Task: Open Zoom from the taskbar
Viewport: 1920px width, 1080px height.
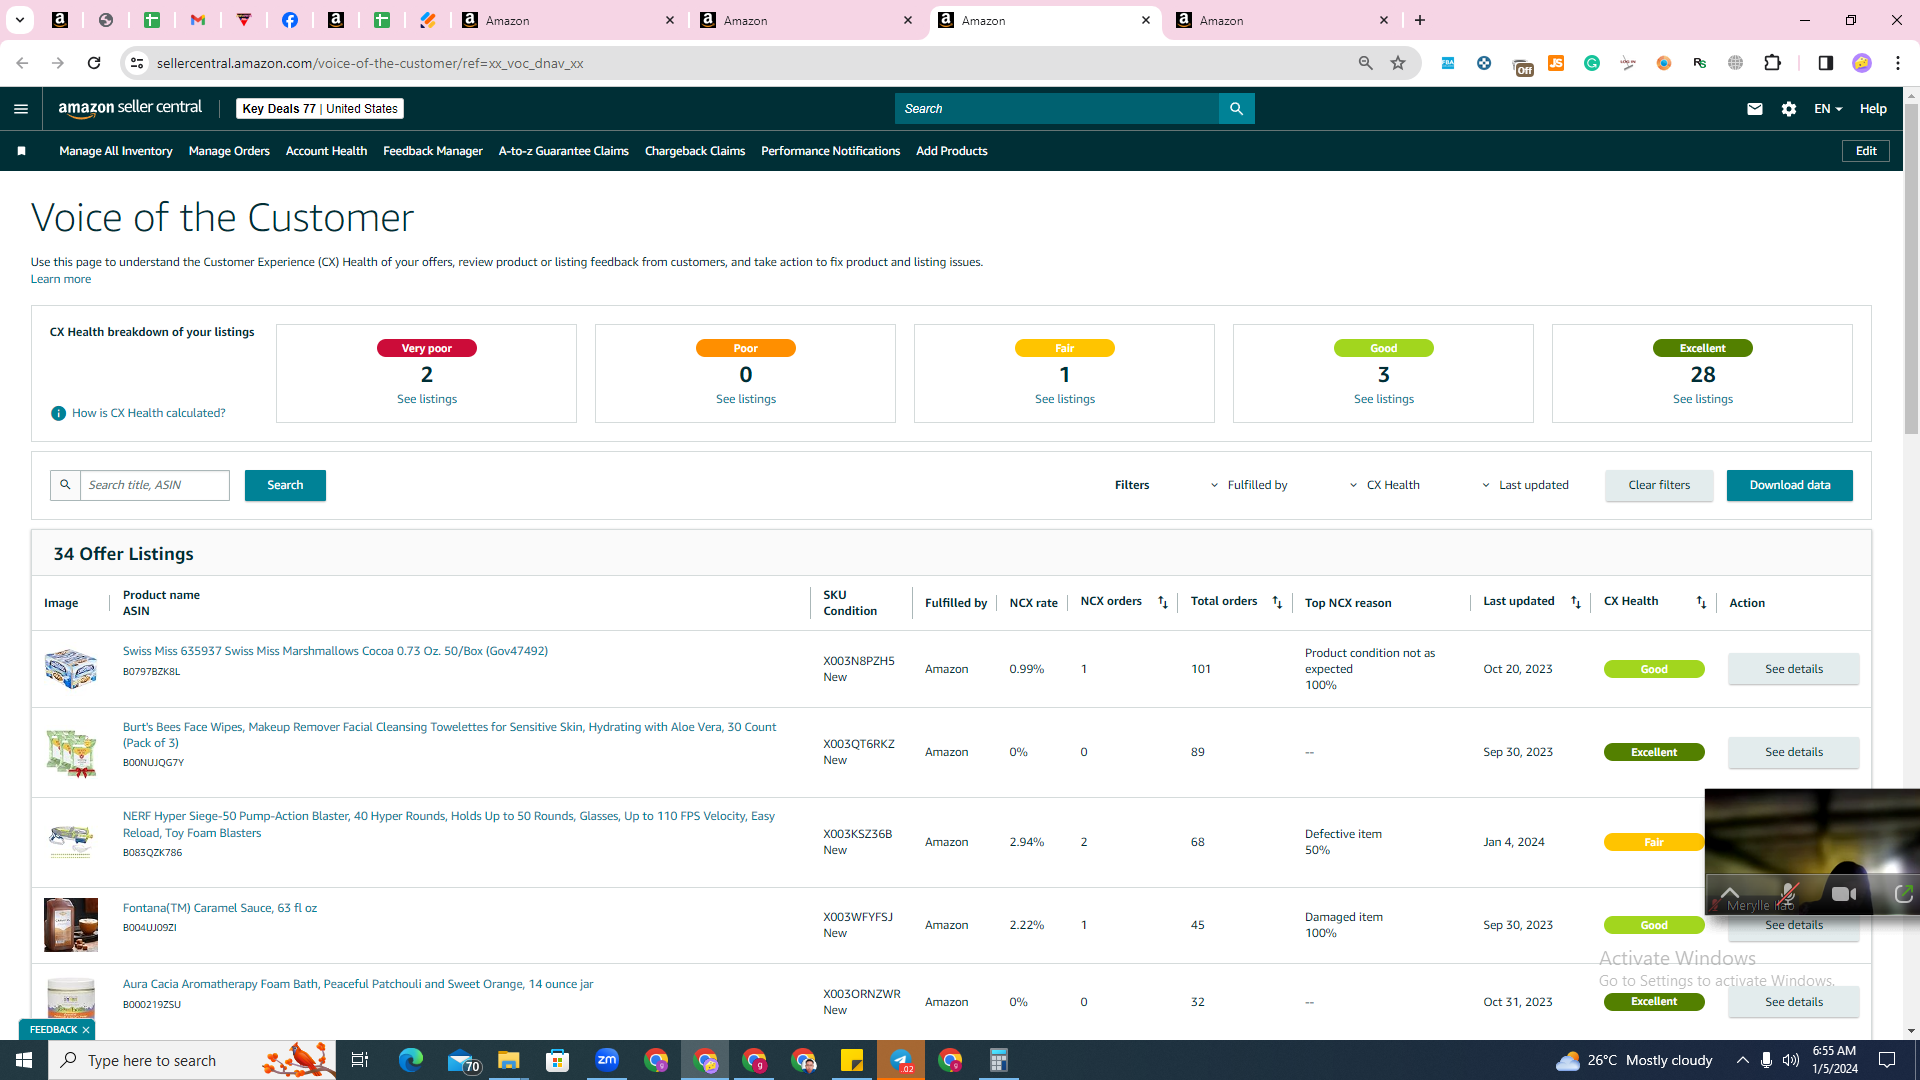Action: 607,1060
